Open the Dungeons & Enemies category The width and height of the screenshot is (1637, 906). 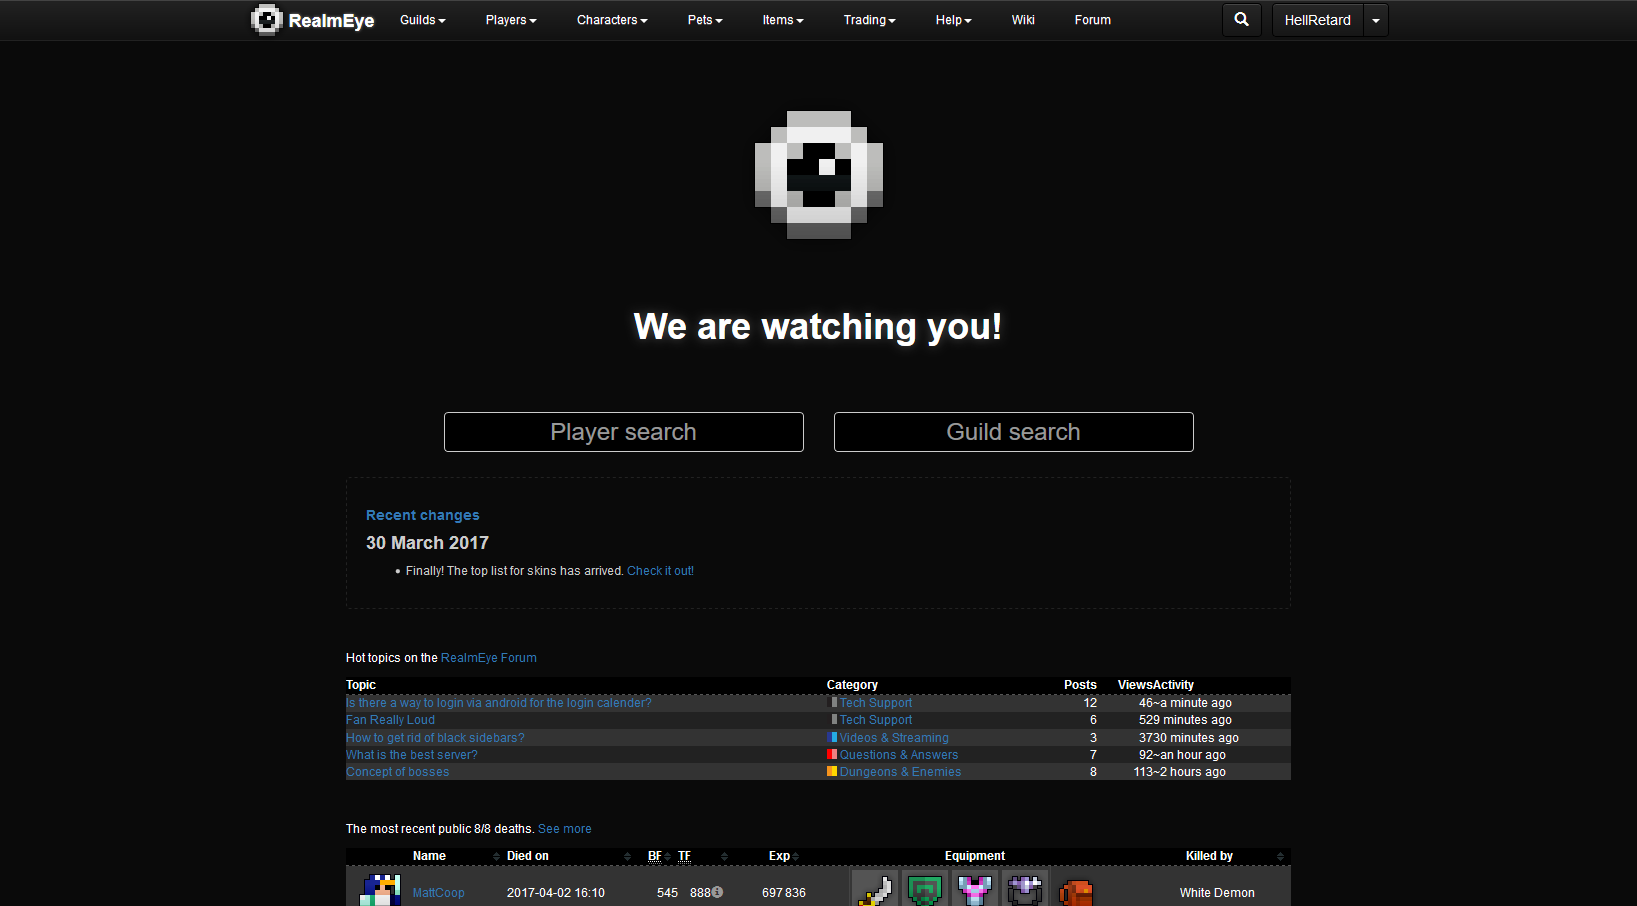[x=900, y=772]
